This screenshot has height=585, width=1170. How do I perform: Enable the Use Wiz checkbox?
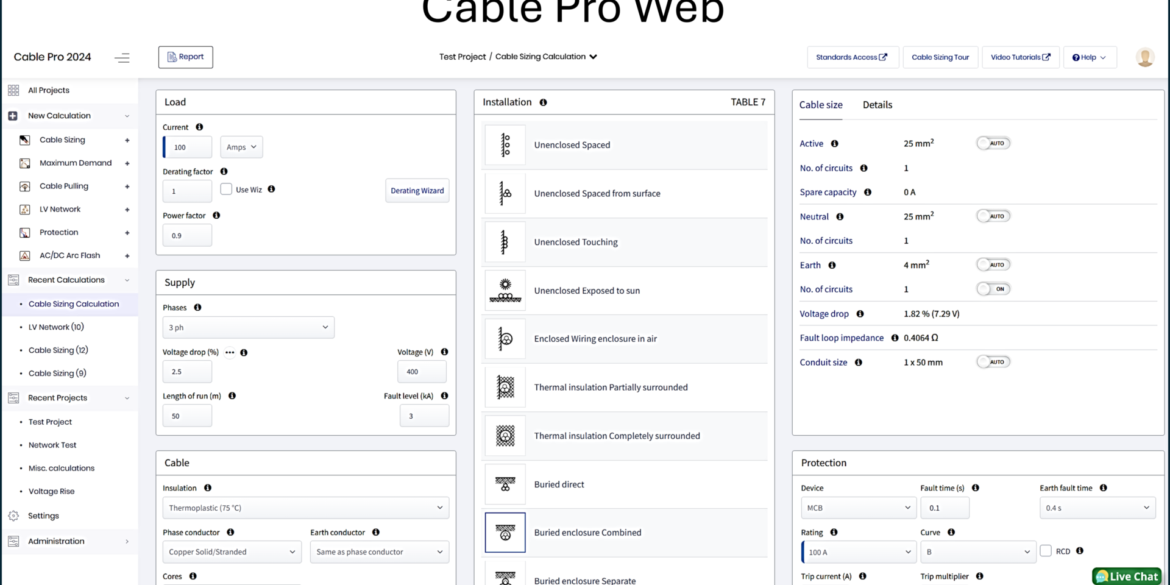(226, 190)
